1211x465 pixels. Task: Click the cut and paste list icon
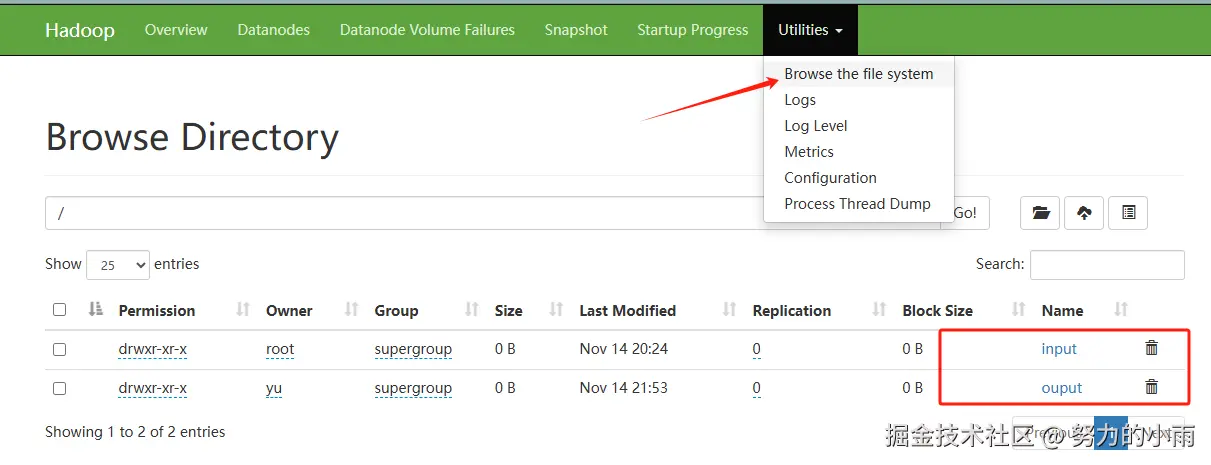click(x=1128, y=213)
